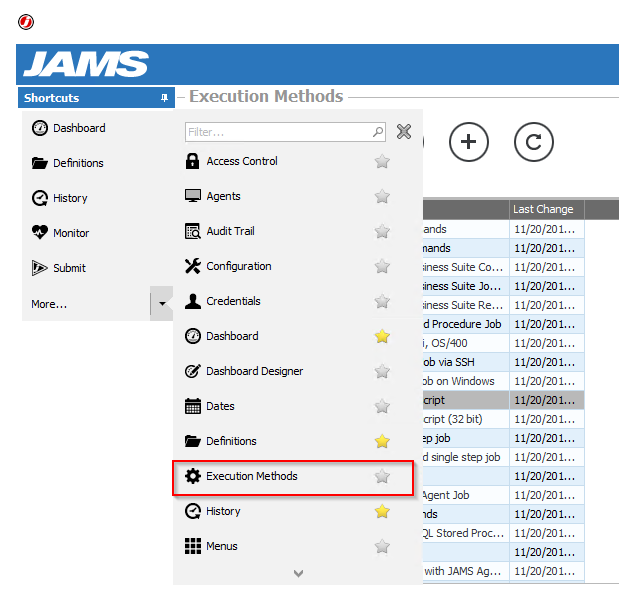Click the red JAMS application icon
This screenshot has height=604, width=619.
click(26, 22)
